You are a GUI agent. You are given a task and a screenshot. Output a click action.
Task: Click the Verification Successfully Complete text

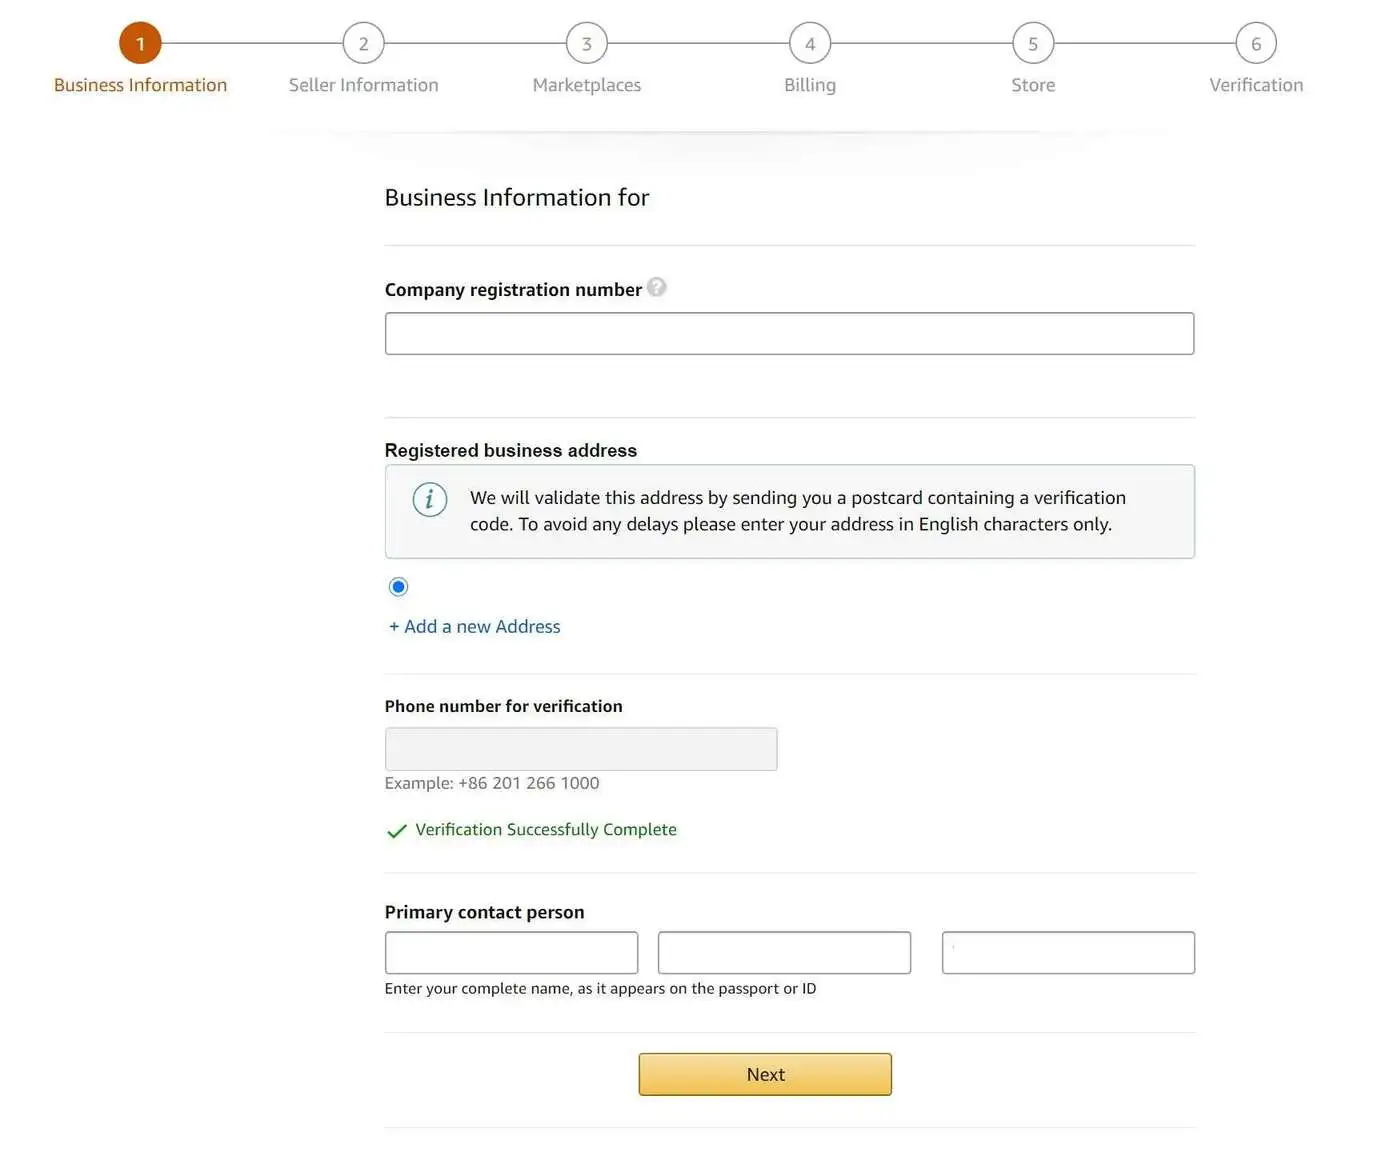pyautogui.click(x=545, y=829)
